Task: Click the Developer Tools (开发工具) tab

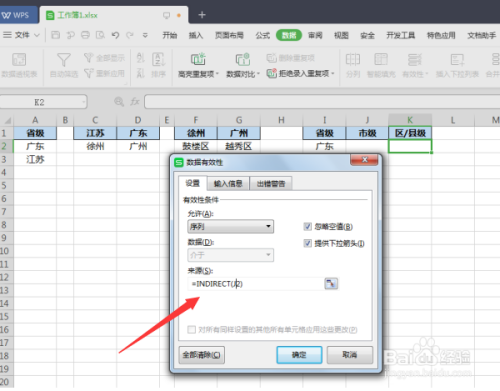Action: point(400,35)
